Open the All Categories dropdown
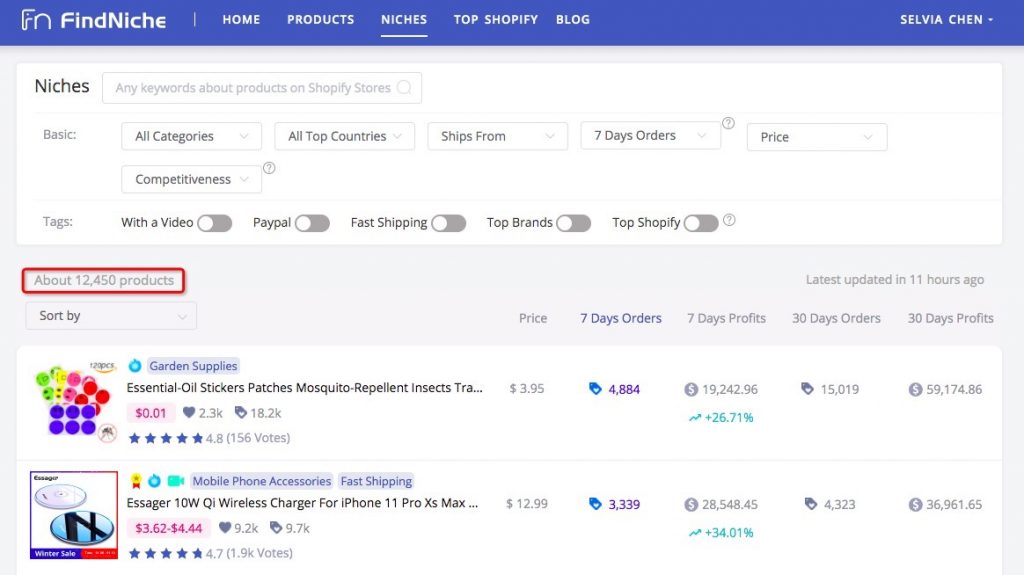The width and height of the screenshot is (1024, 575). coord(191,136)
